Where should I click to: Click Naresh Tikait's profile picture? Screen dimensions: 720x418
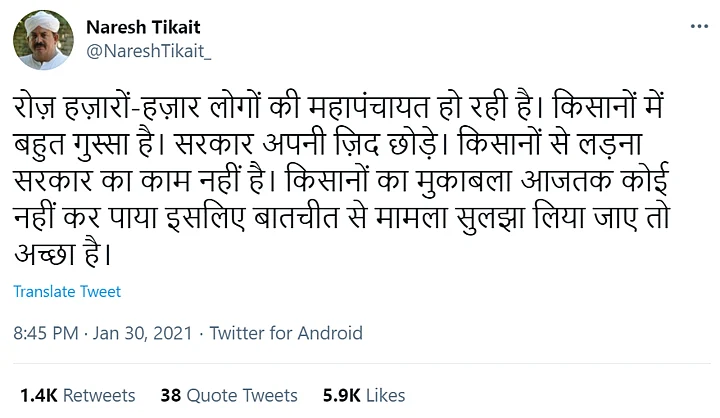click(x=43, y=40)
